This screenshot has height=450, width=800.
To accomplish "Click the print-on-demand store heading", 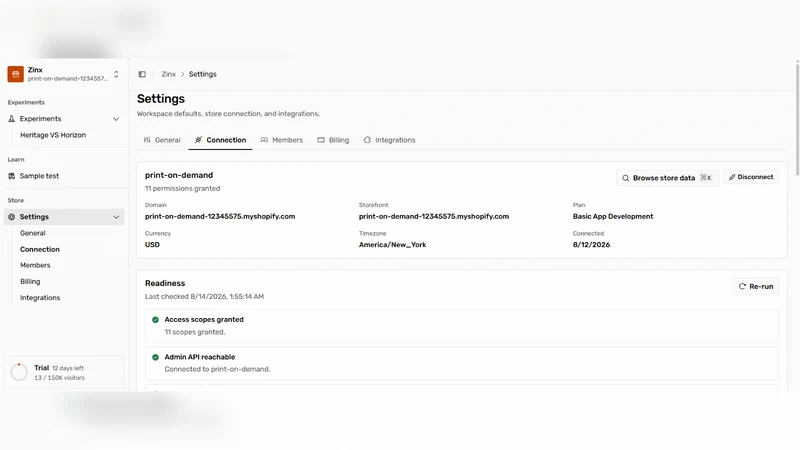I will (179, 175).
